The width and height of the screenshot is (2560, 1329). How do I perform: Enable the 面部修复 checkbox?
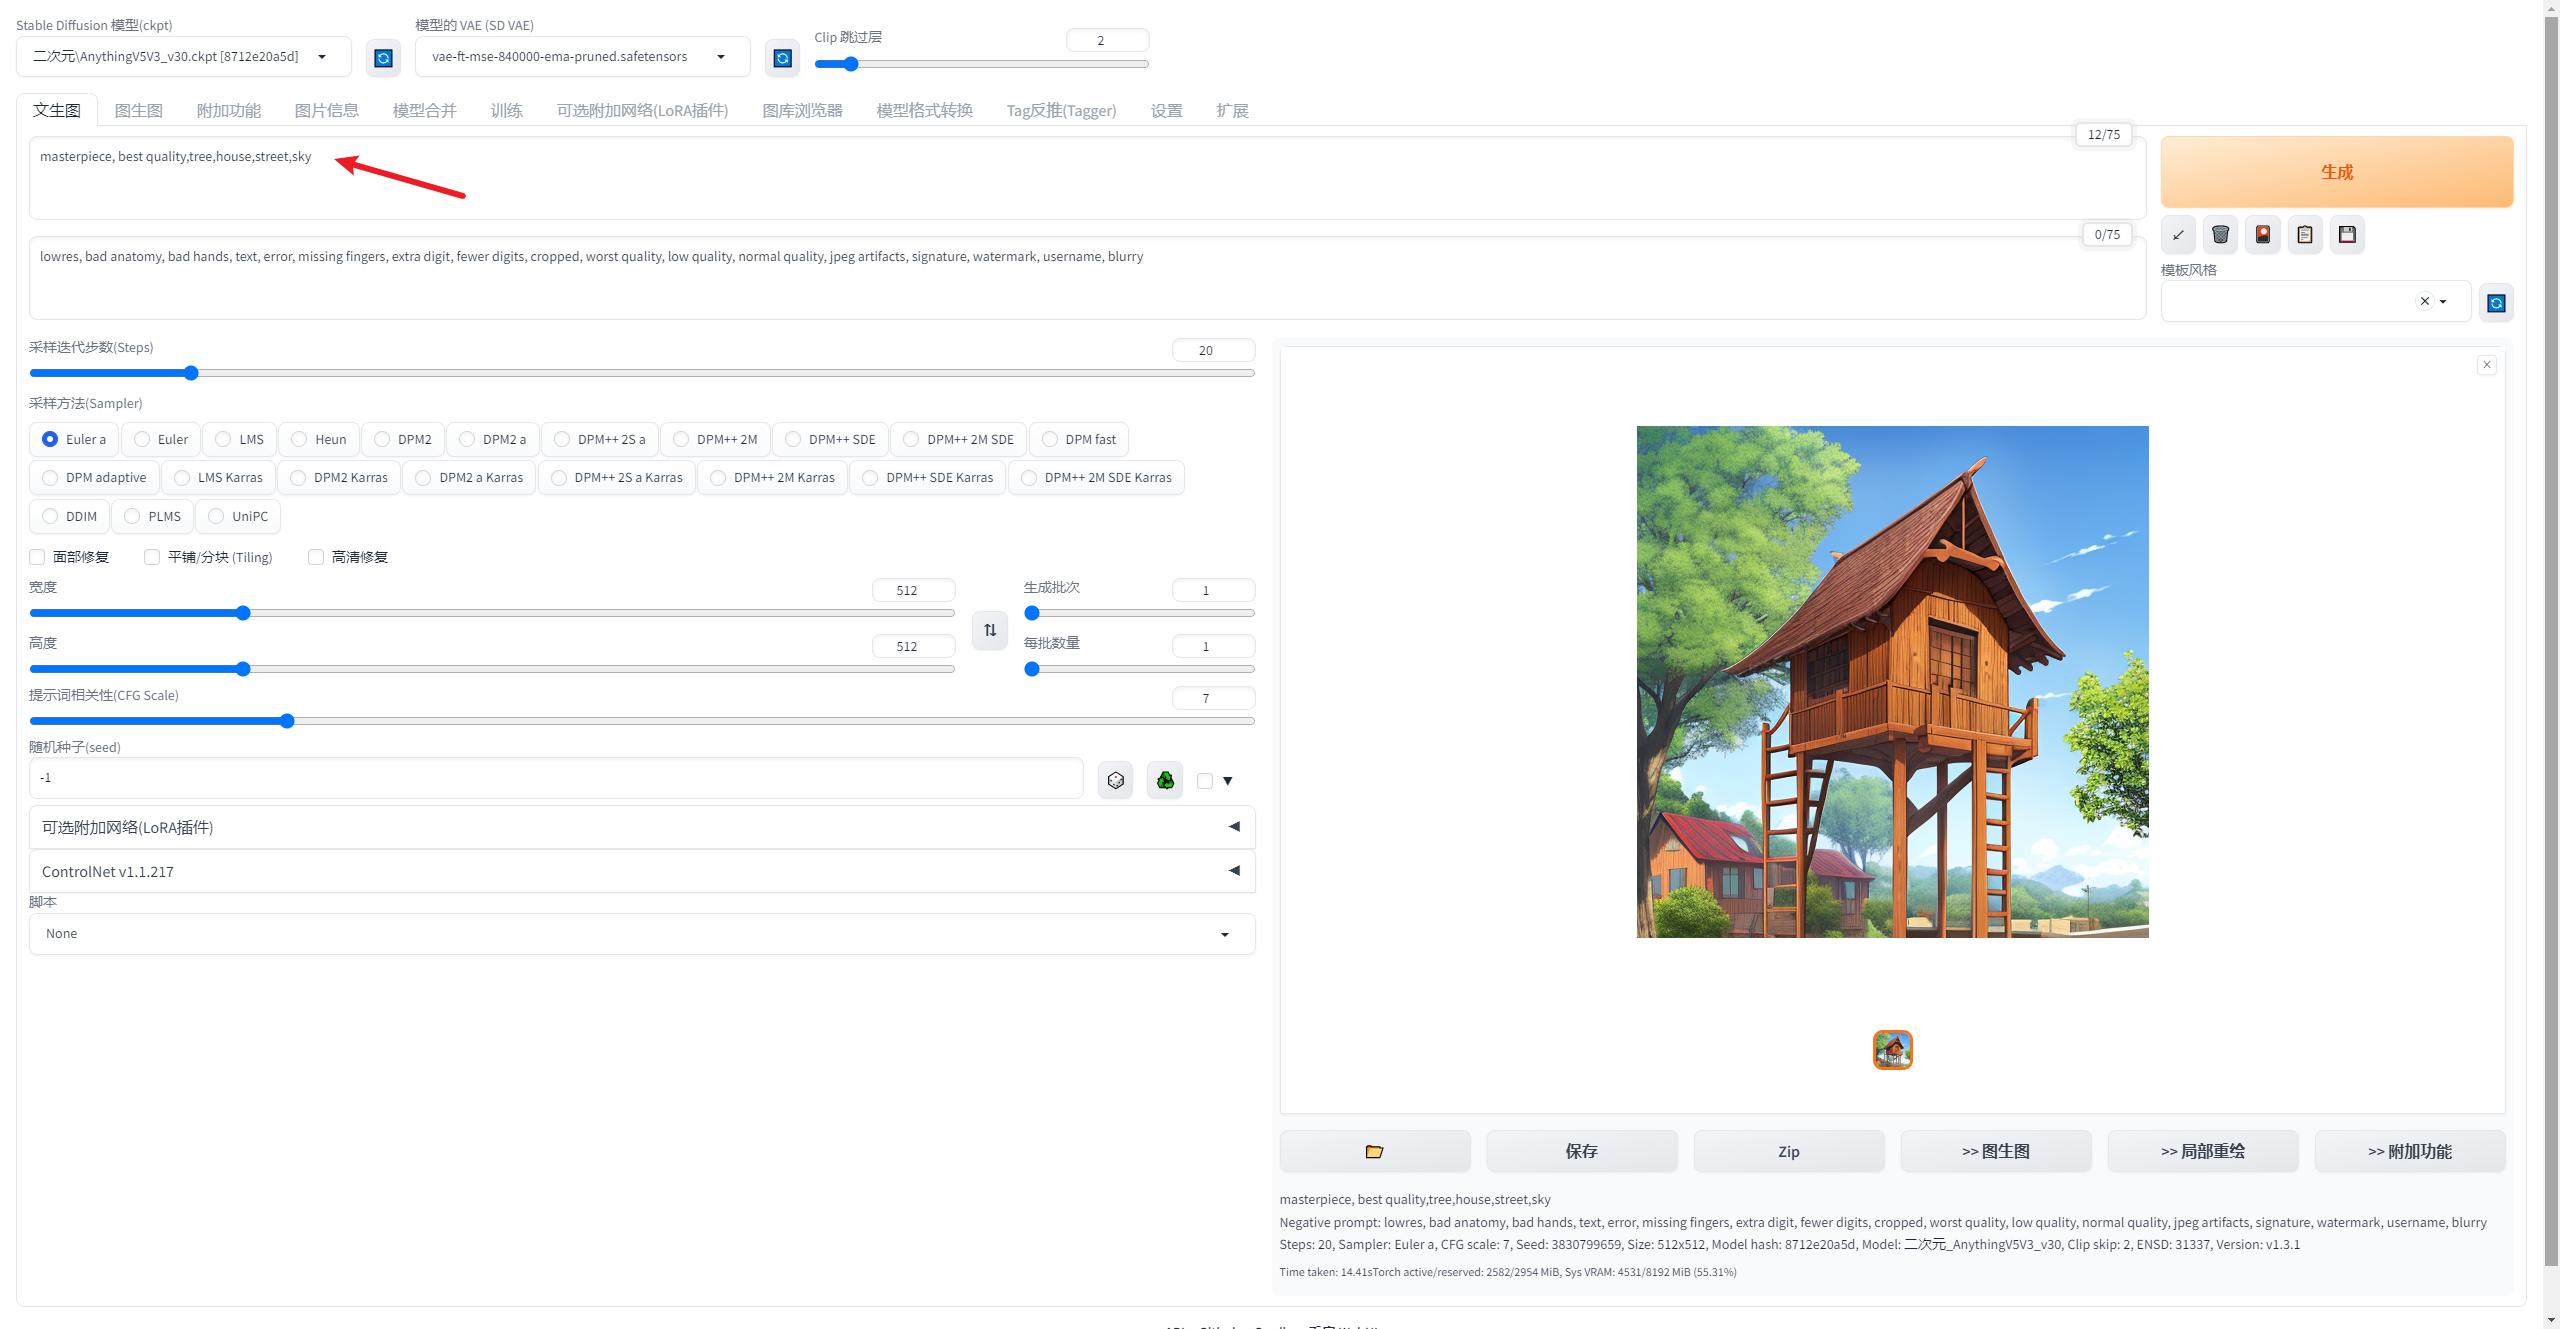pos(38,557)
